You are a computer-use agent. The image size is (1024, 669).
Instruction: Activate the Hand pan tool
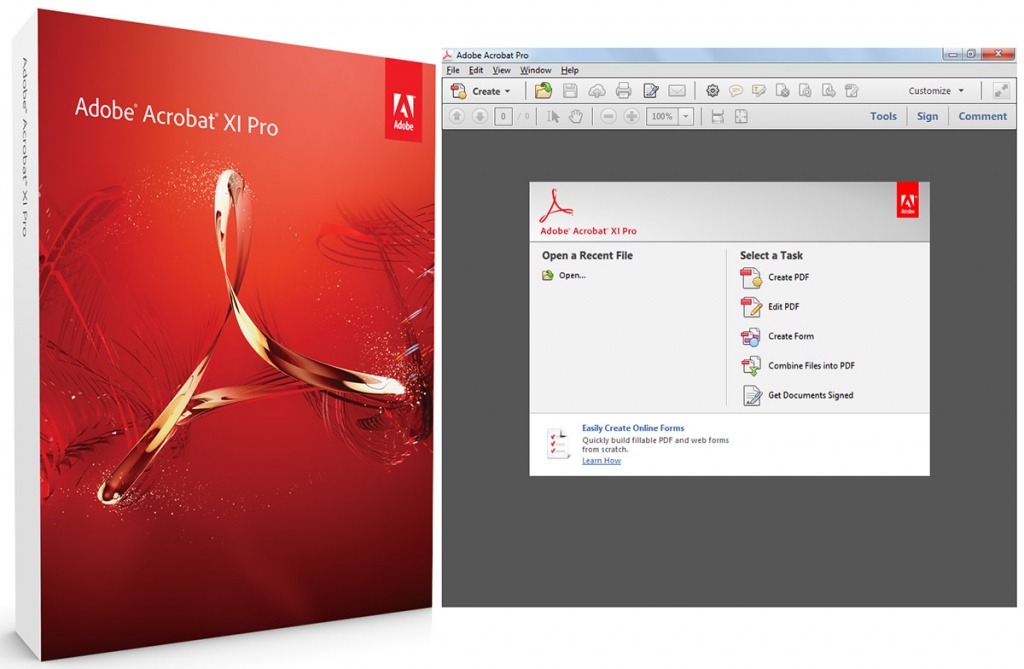(575, 116)
